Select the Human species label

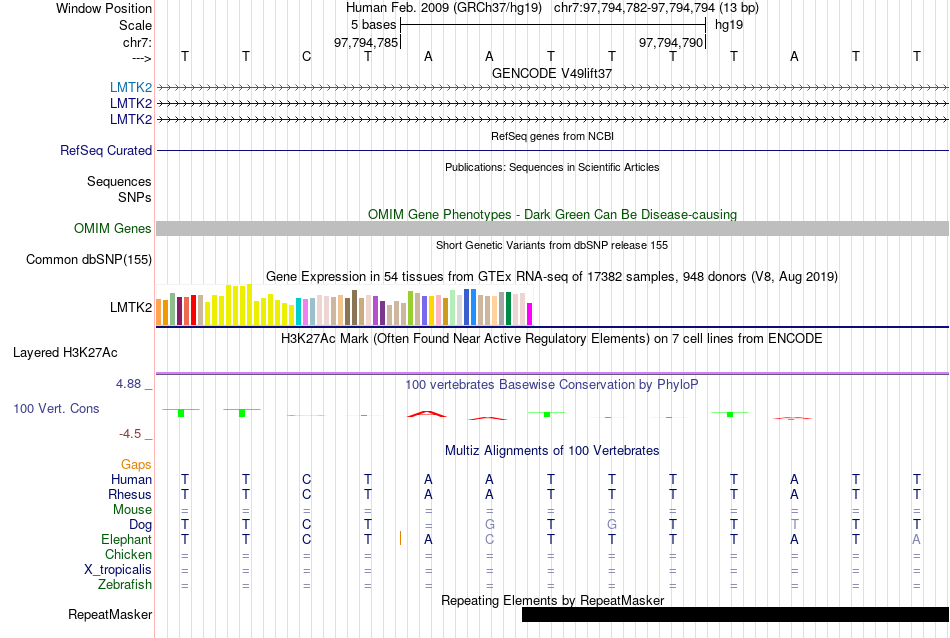tap(131, 479)
